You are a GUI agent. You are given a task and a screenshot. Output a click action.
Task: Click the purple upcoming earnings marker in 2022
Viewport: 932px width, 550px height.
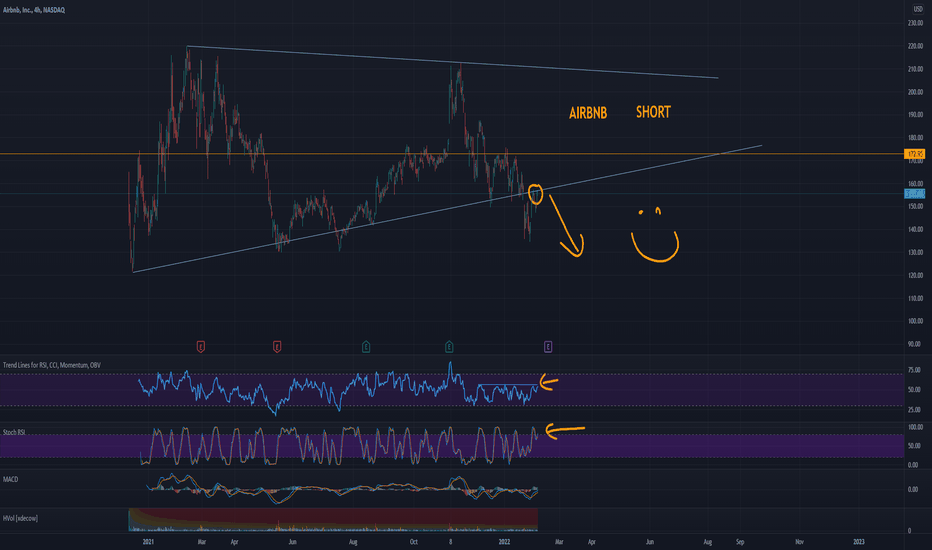(548, 347)
